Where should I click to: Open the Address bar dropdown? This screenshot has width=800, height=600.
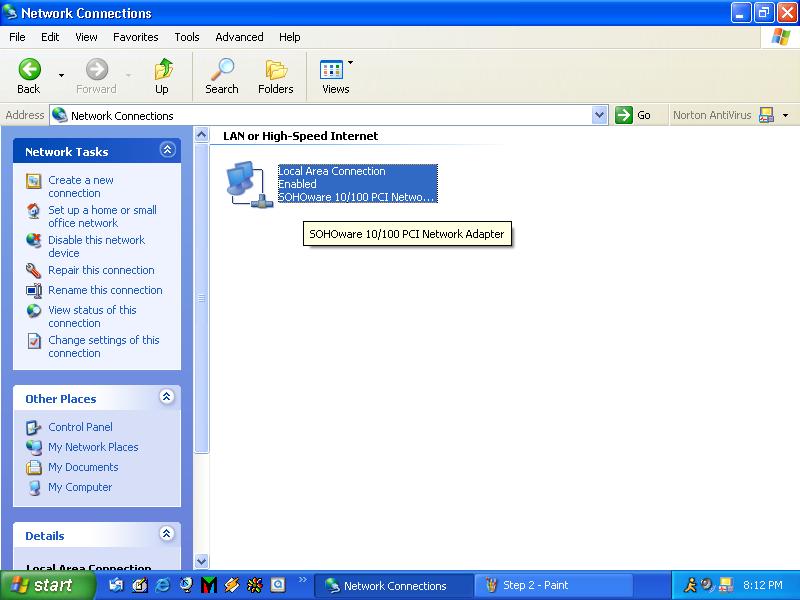click(x=600, y=115)
